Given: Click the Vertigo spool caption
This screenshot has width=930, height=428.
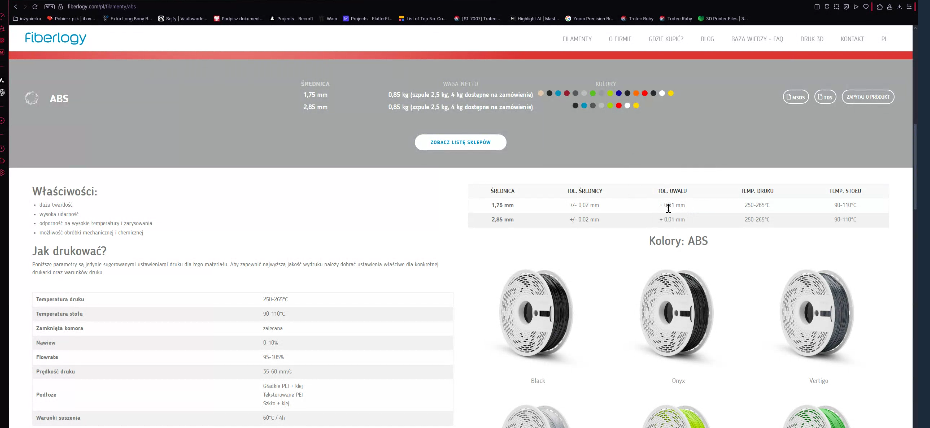Looking at the screenshot, I should (818, 381).
